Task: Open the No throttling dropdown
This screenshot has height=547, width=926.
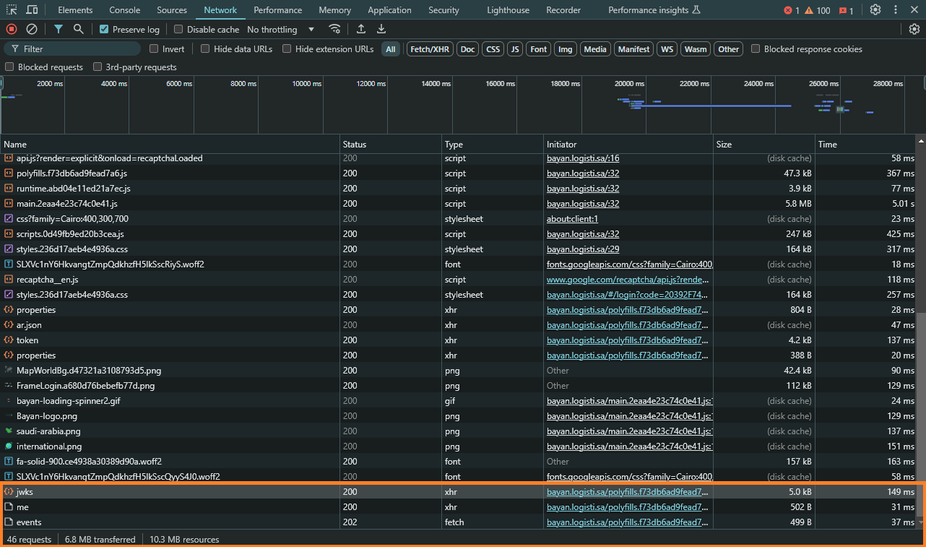Action: coord(280,30)
